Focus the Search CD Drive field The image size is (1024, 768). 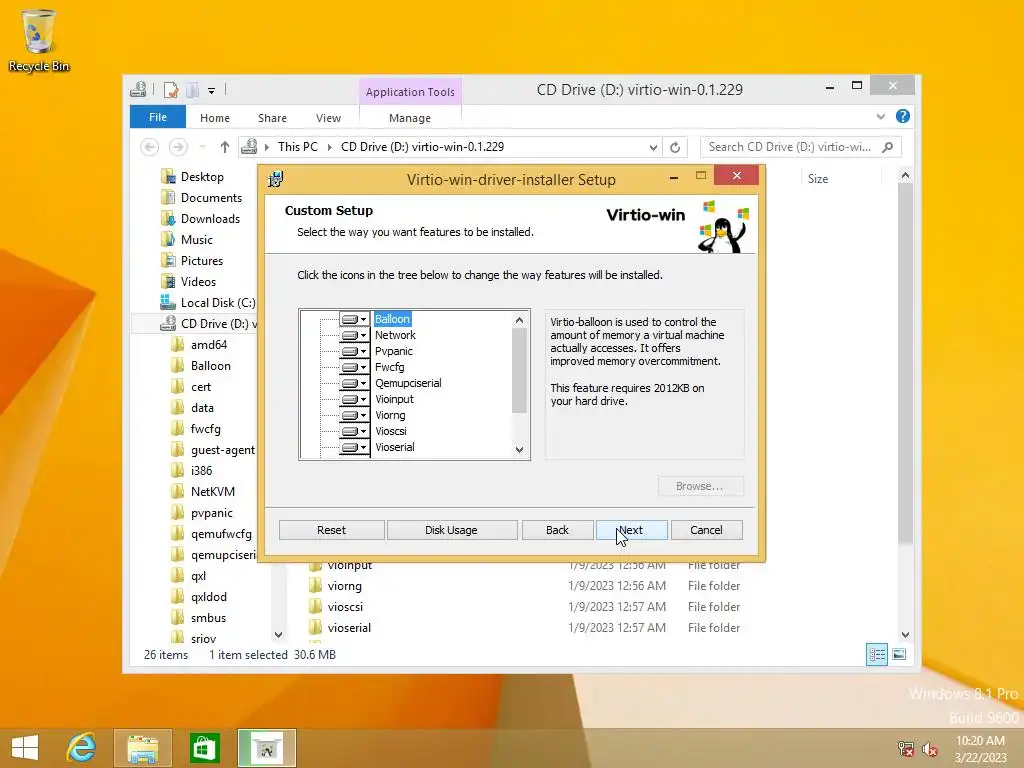[800, 147]
